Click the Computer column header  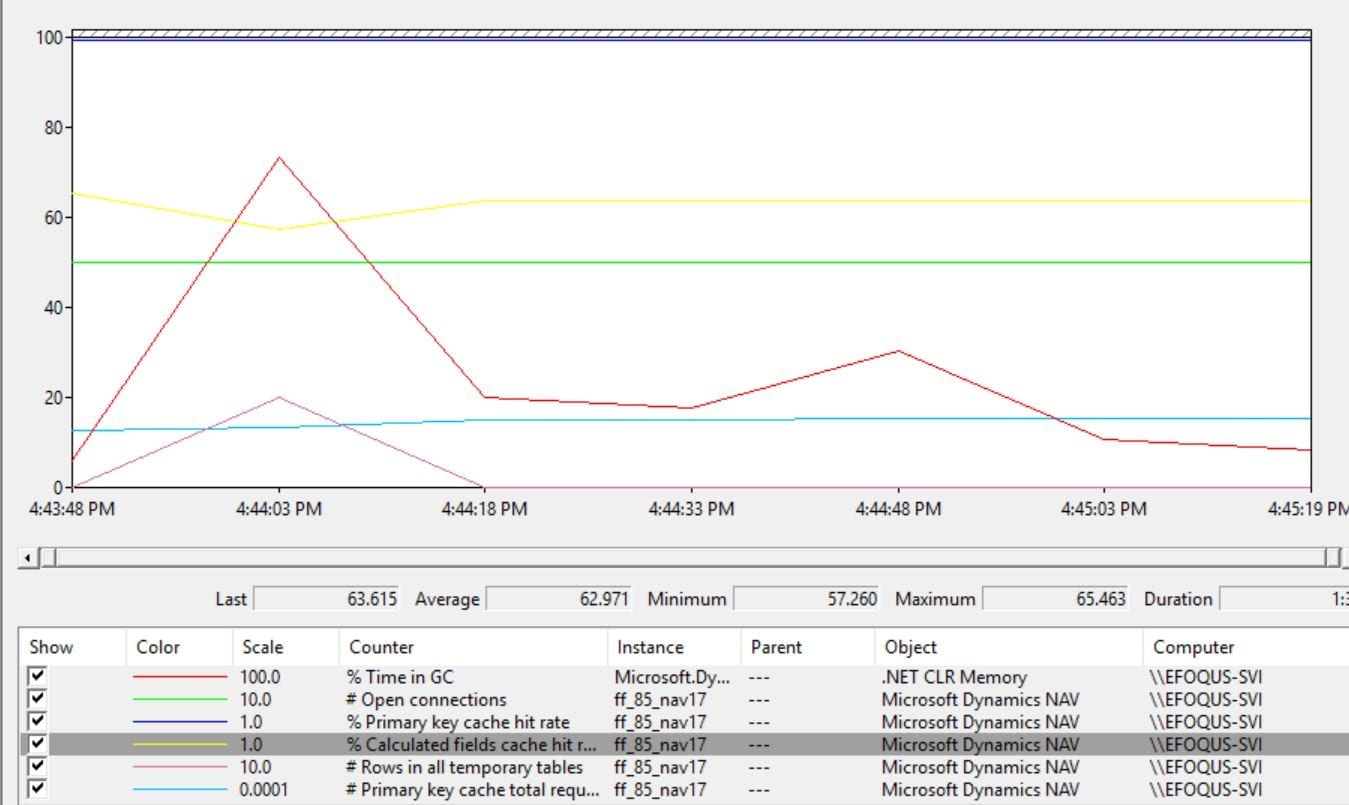point(1246,647)
